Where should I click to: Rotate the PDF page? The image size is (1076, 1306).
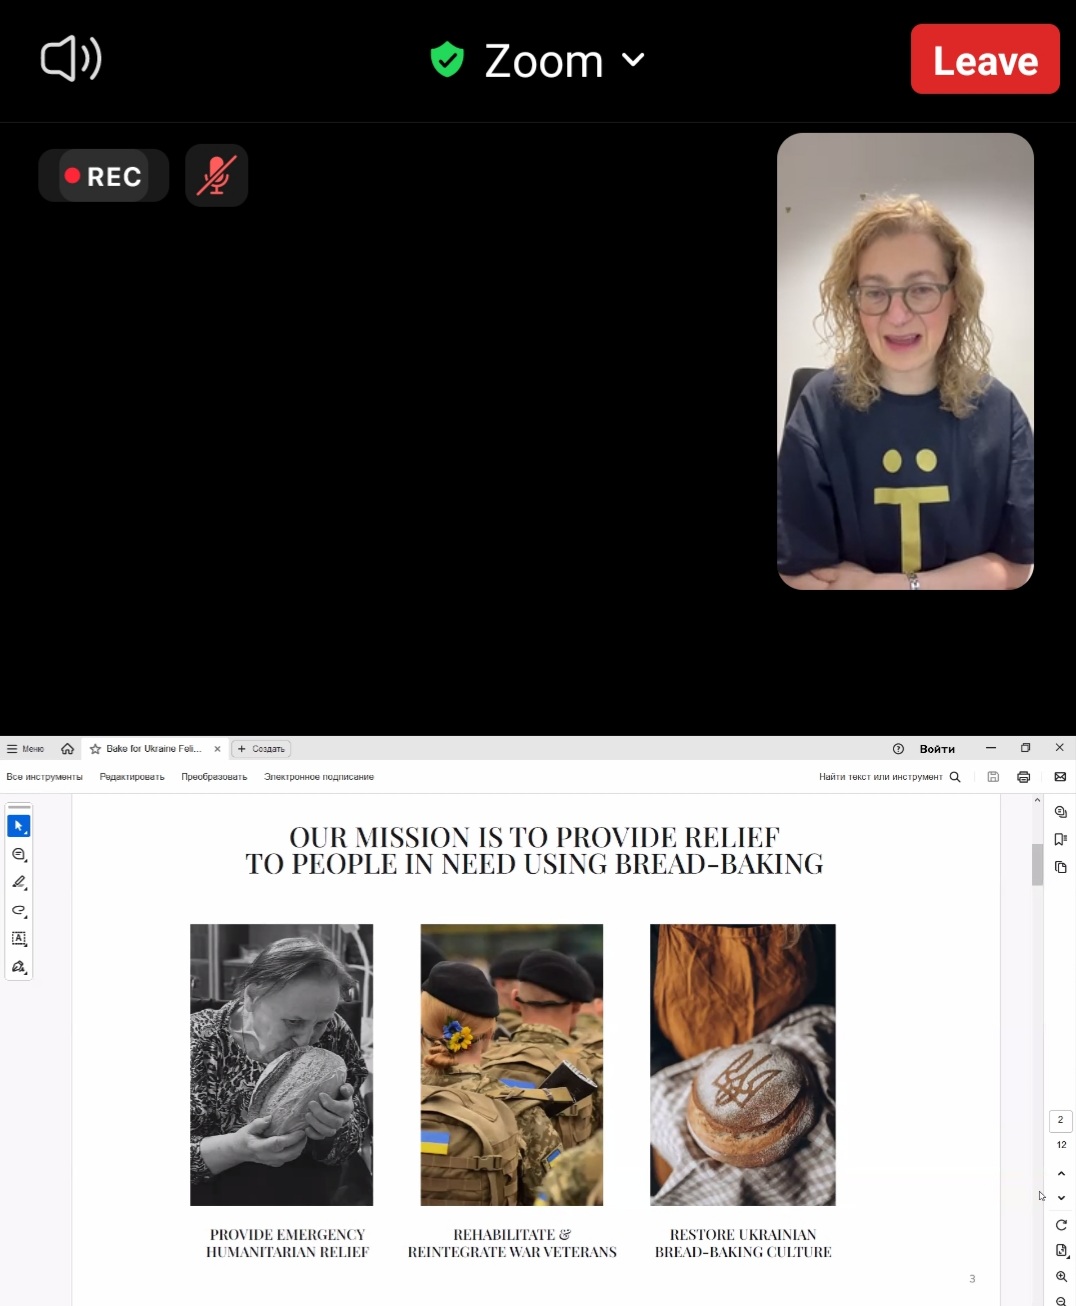tap(1061, 1225)
